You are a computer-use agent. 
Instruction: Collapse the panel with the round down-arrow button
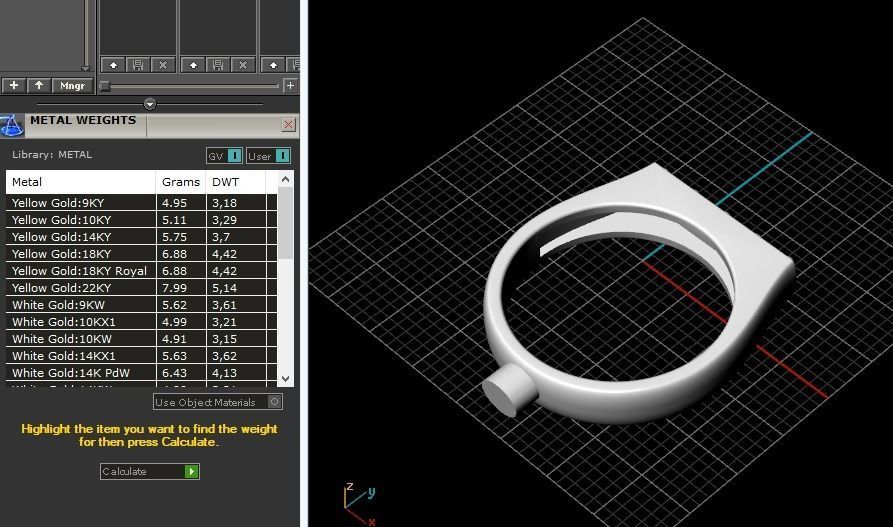150,104
